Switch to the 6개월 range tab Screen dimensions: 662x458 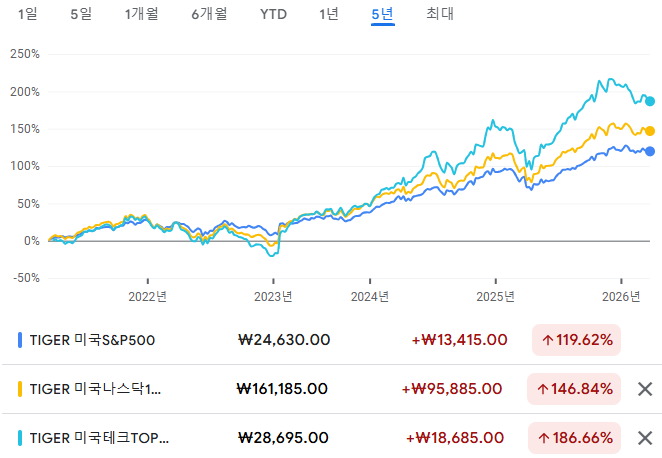pos(209,14)
